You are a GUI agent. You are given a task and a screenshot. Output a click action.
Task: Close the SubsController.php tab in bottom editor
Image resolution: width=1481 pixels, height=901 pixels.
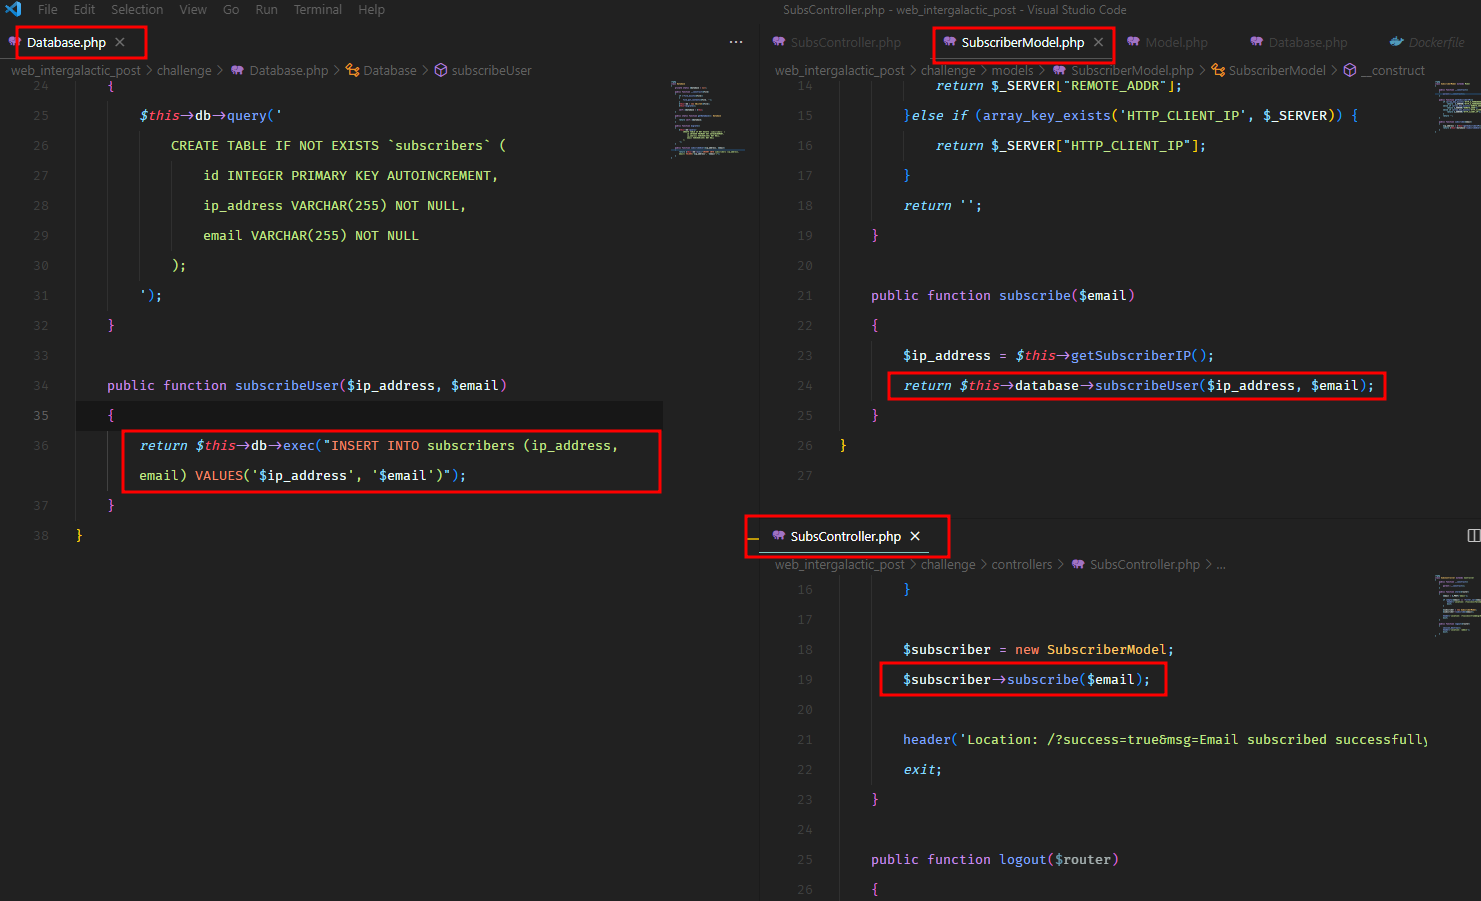915,536
